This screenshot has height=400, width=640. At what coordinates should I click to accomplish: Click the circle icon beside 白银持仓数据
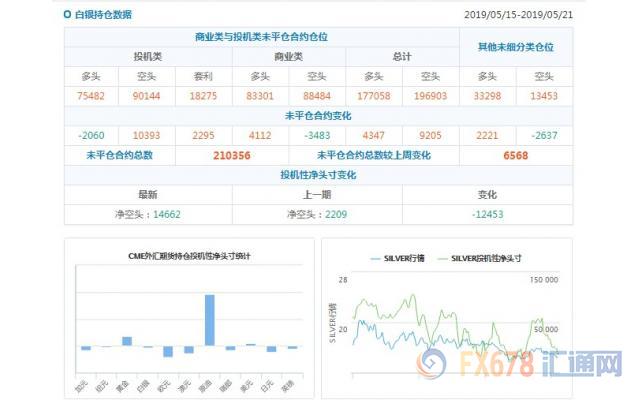pyautogui.click(x=67, y=15)
